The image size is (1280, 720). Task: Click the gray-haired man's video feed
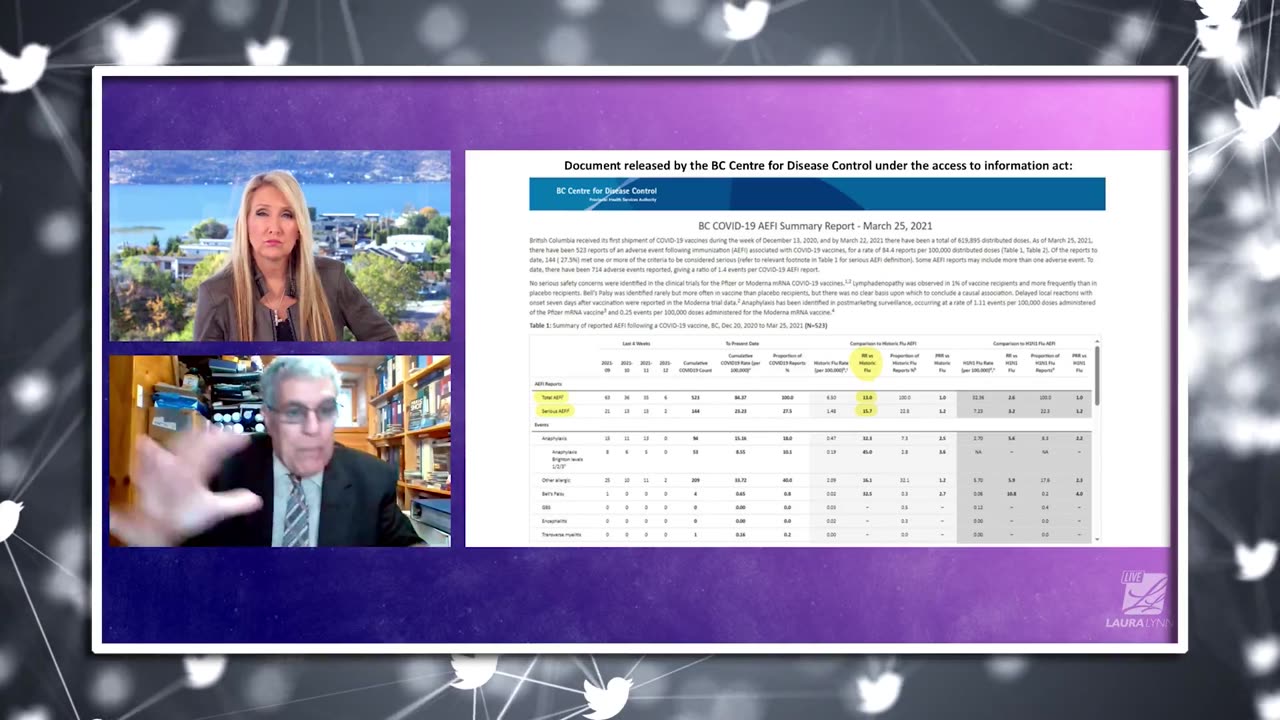280,451
